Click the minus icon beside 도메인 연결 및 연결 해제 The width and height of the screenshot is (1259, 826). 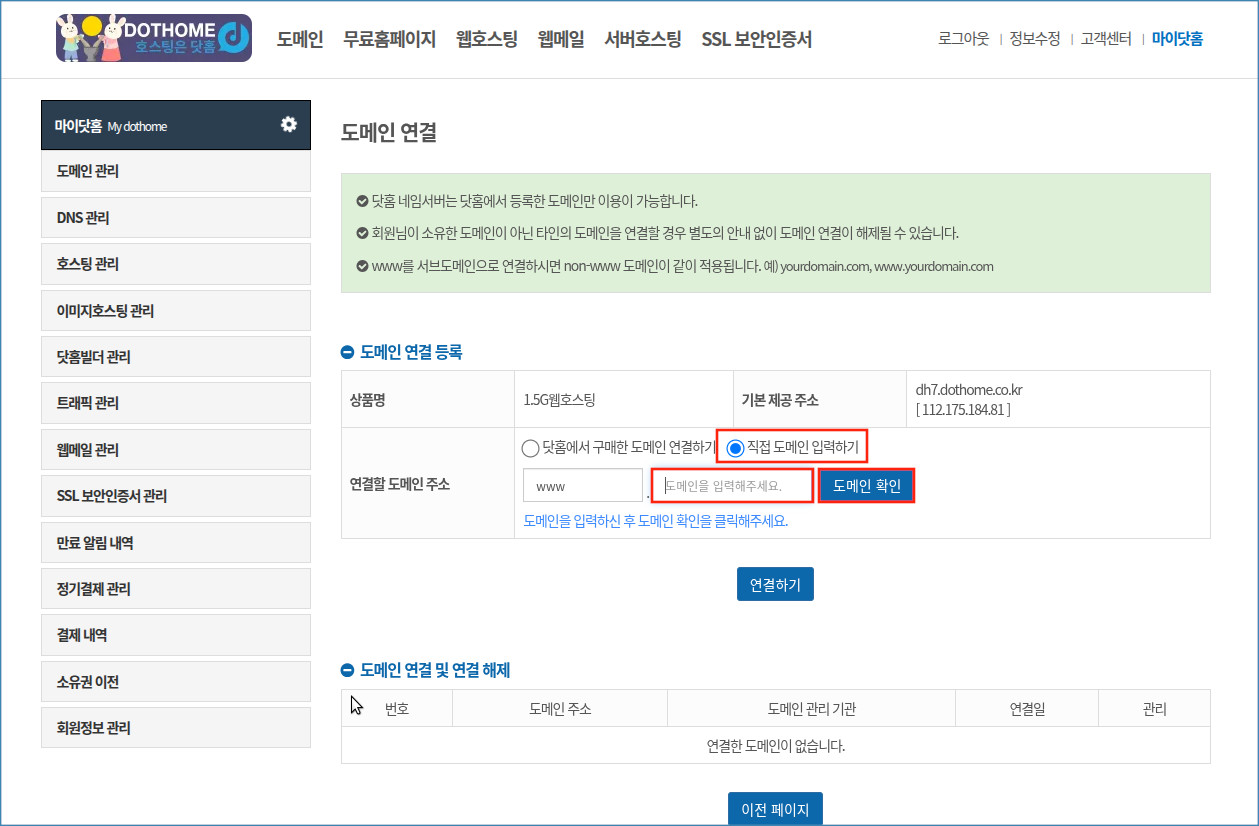tap(348, 670)
